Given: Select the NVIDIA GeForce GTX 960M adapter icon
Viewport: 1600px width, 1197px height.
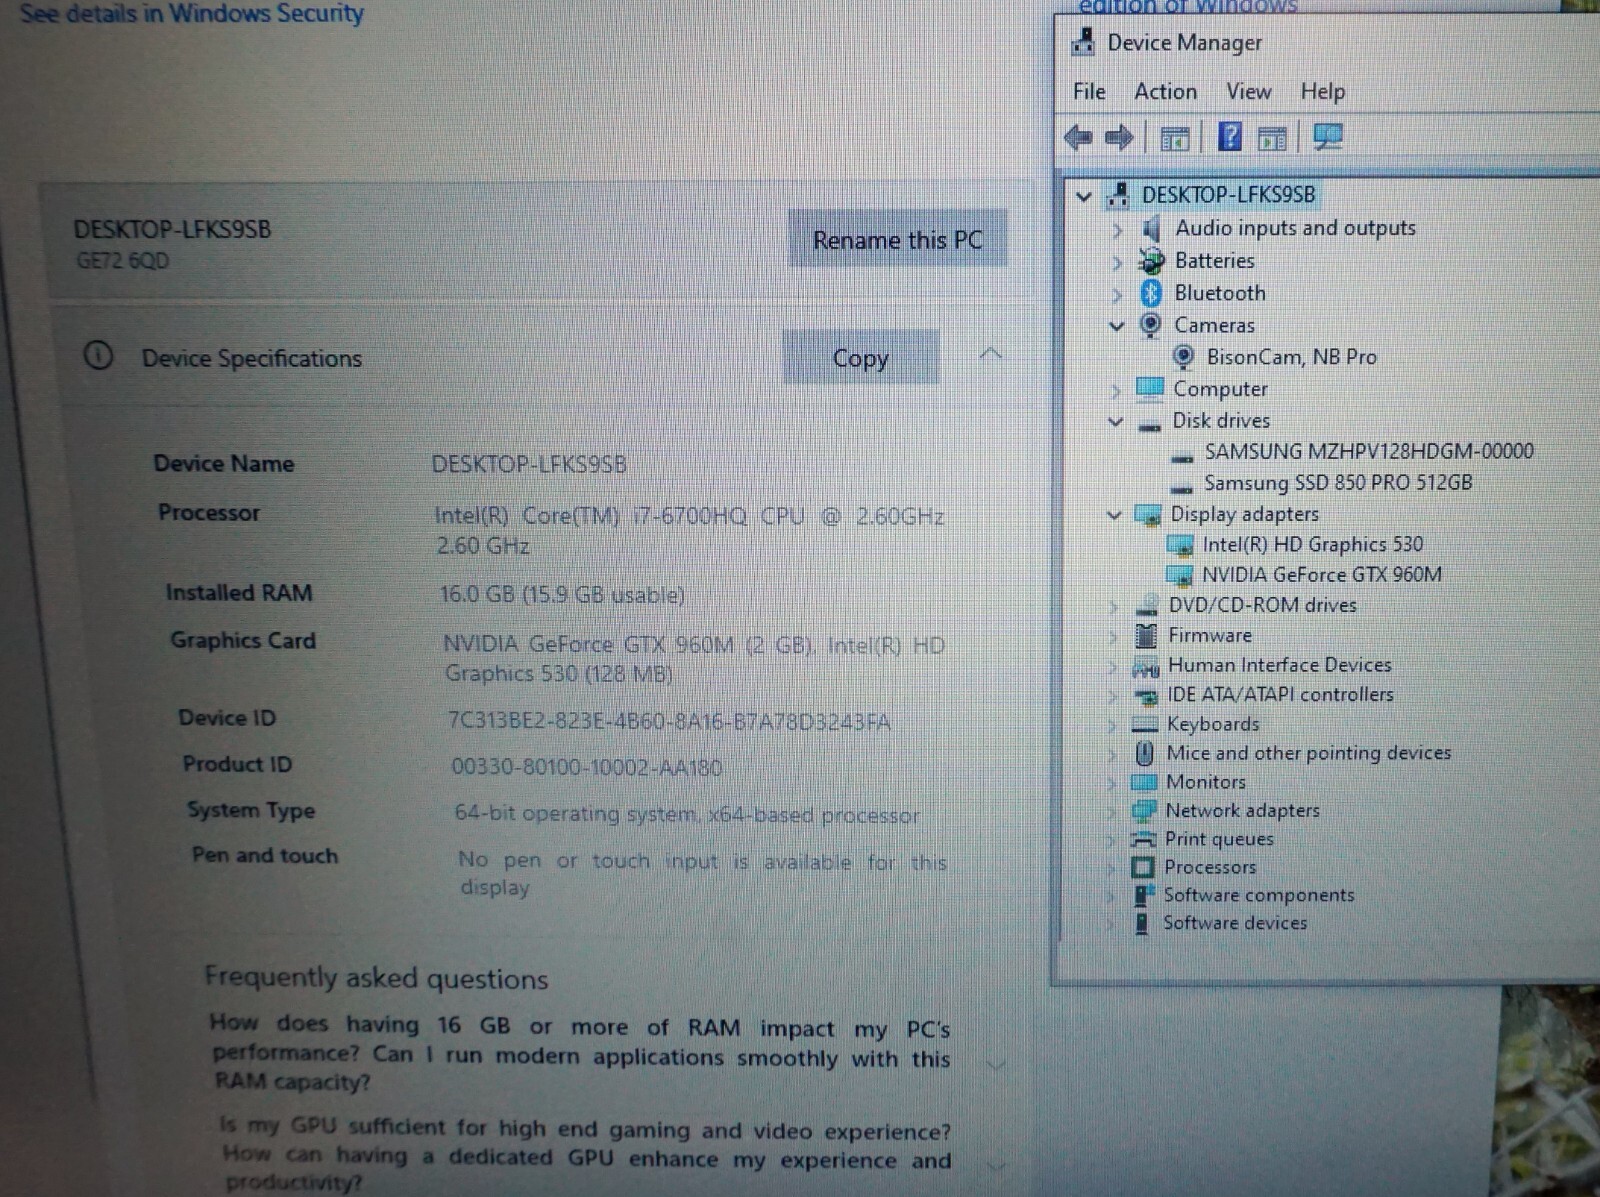Looking at the screenshot, I should point(1180,575).
